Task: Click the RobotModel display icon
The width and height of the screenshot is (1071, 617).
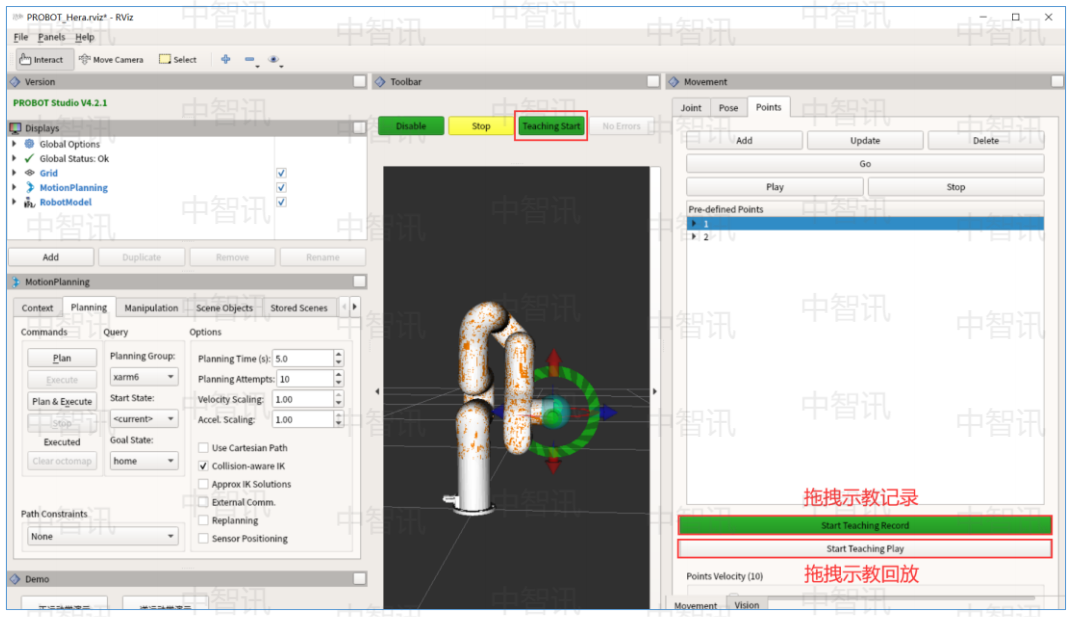Action: pos(29,202)
